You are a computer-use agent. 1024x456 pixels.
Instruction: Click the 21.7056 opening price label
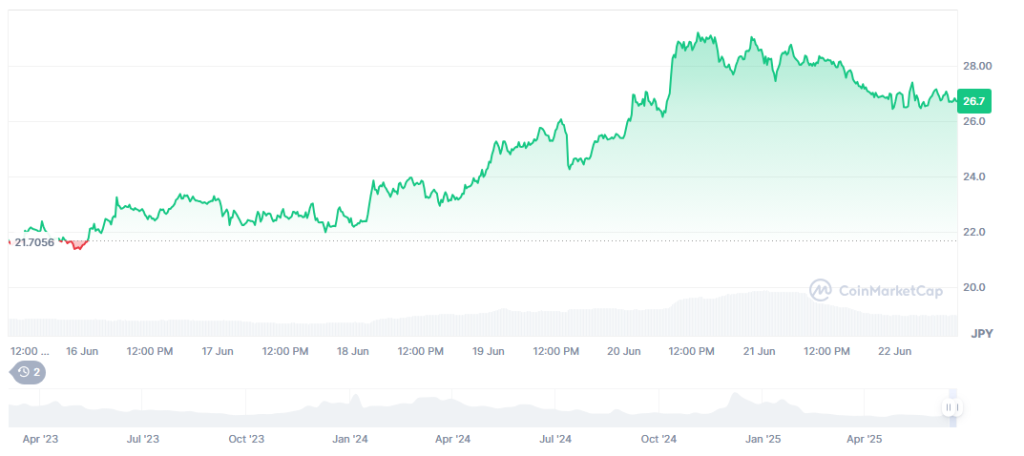(34, 241)
